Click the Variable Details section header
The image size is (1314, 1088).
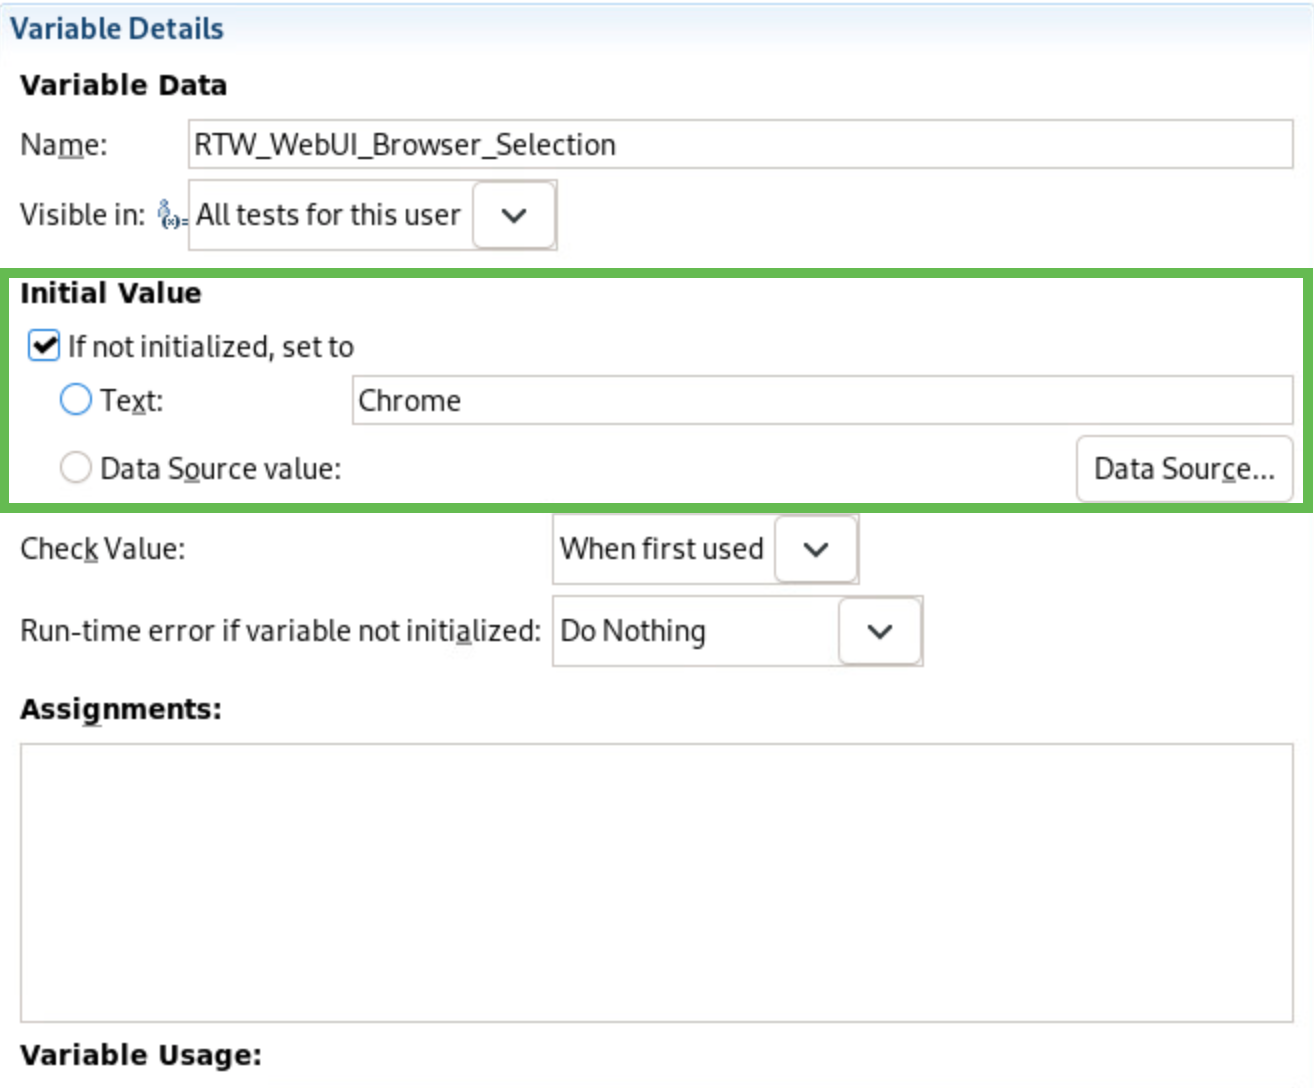(117, 29)
